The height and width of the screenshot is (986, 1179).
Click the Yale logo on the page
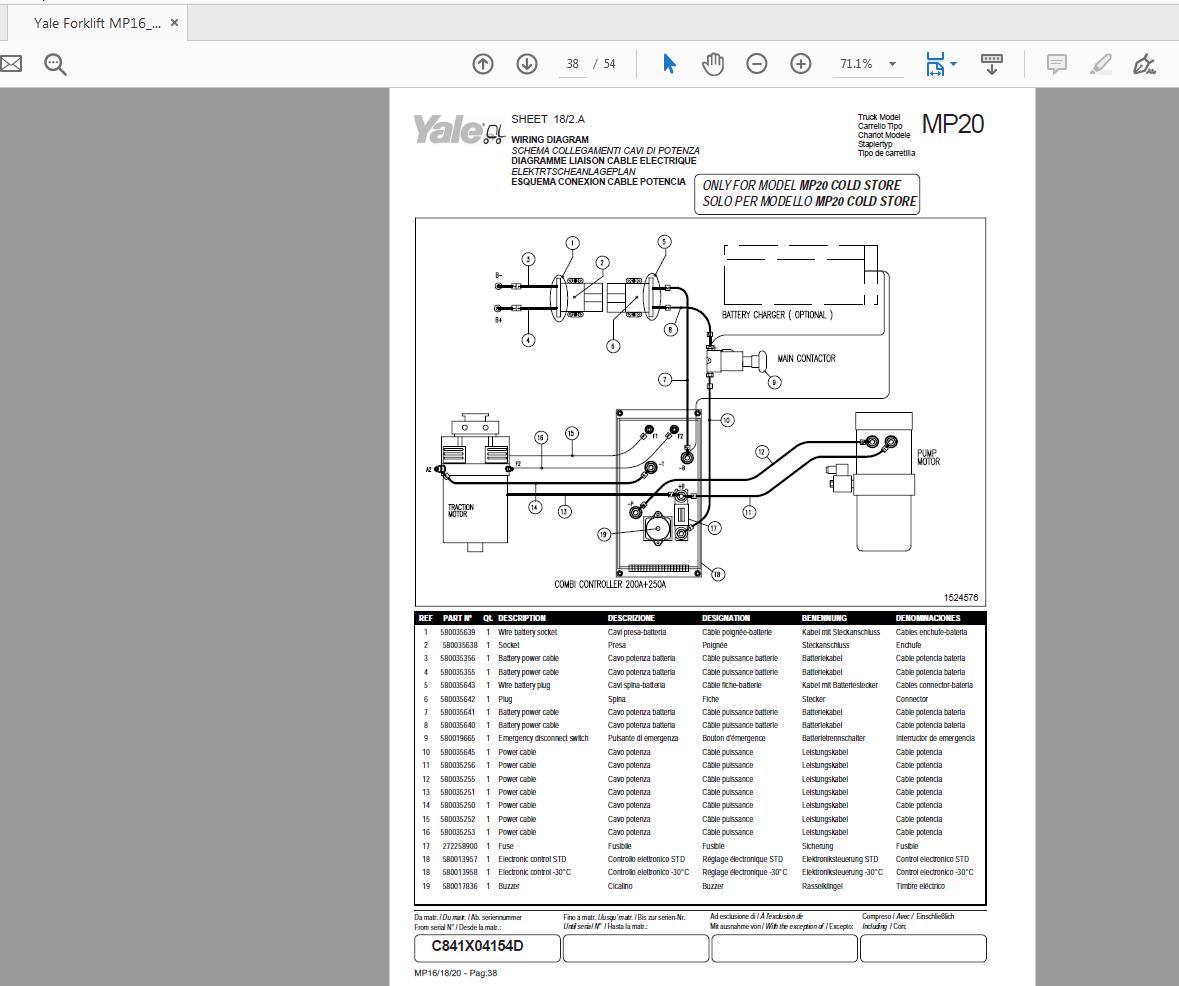click(x=459, y=129)
